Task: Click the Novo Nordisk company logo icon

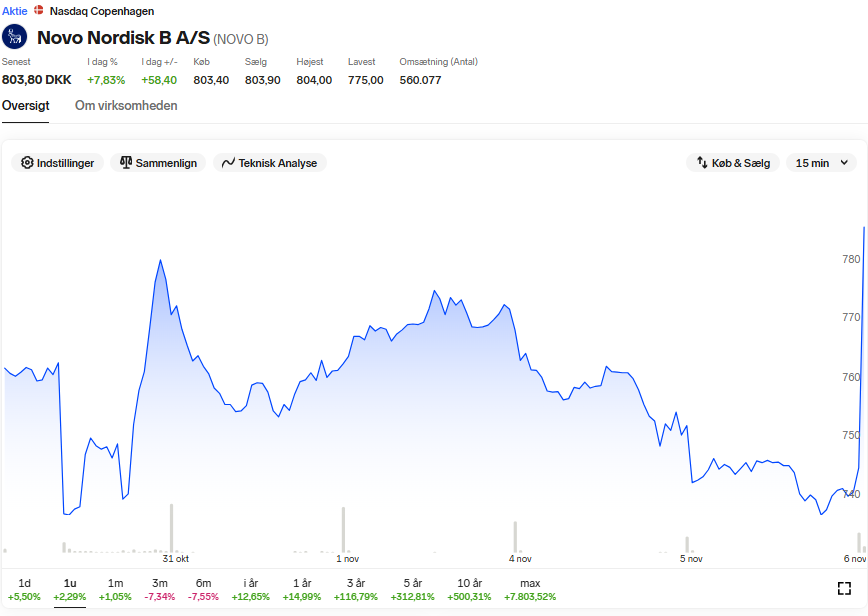Action: [x=14, y=37]
